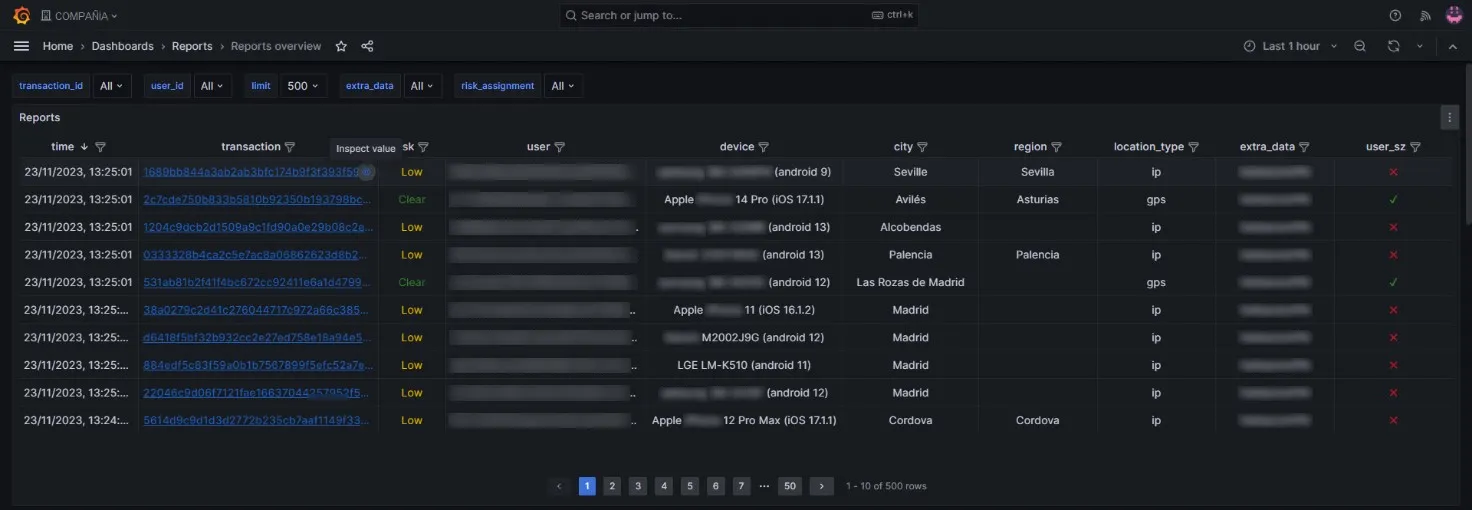The width and height of the screenshot is (1472, 510).
Task: Open the refresh interval dropdown arrow
Action: pyautogui.click(x=1419, y=46)
